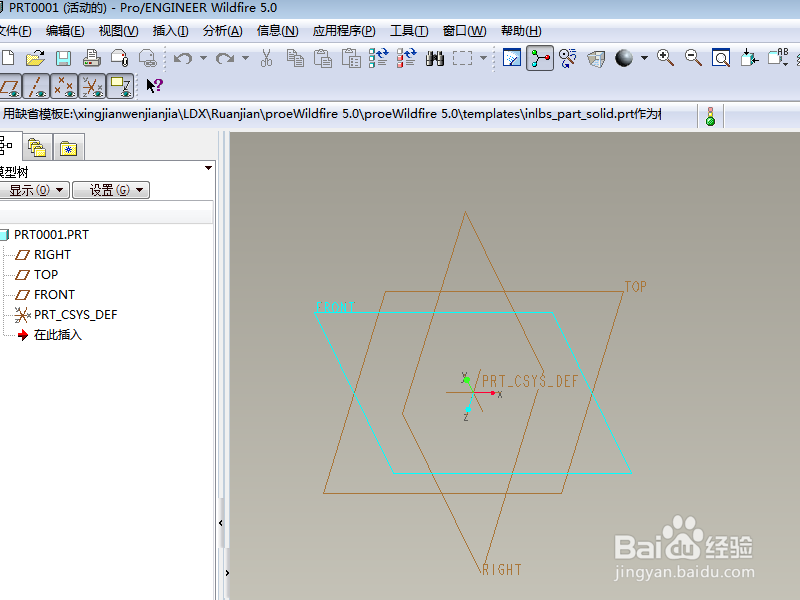Open the Regeneration Manager icon
The height and width of the screenshot is (600, 800).
point(407,58)
